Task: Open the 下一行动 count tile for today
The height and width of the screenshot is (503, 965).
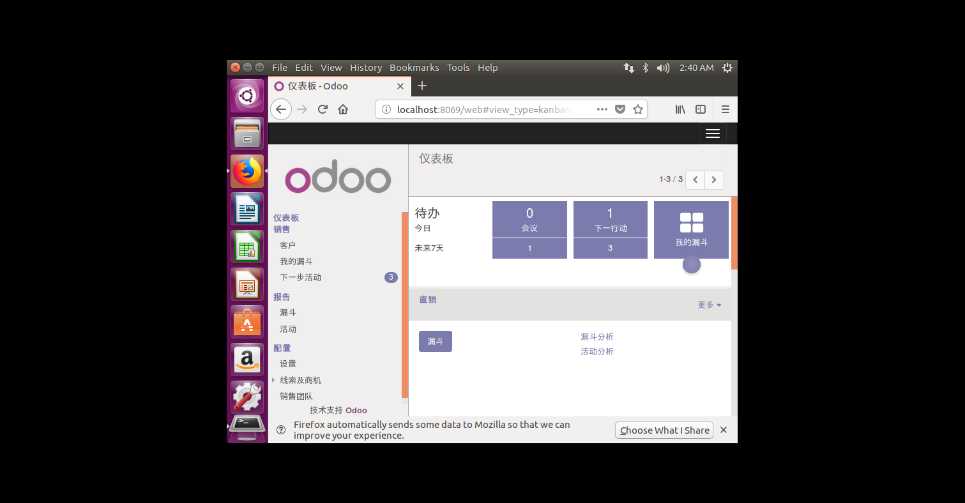Action: click(610, 219)
